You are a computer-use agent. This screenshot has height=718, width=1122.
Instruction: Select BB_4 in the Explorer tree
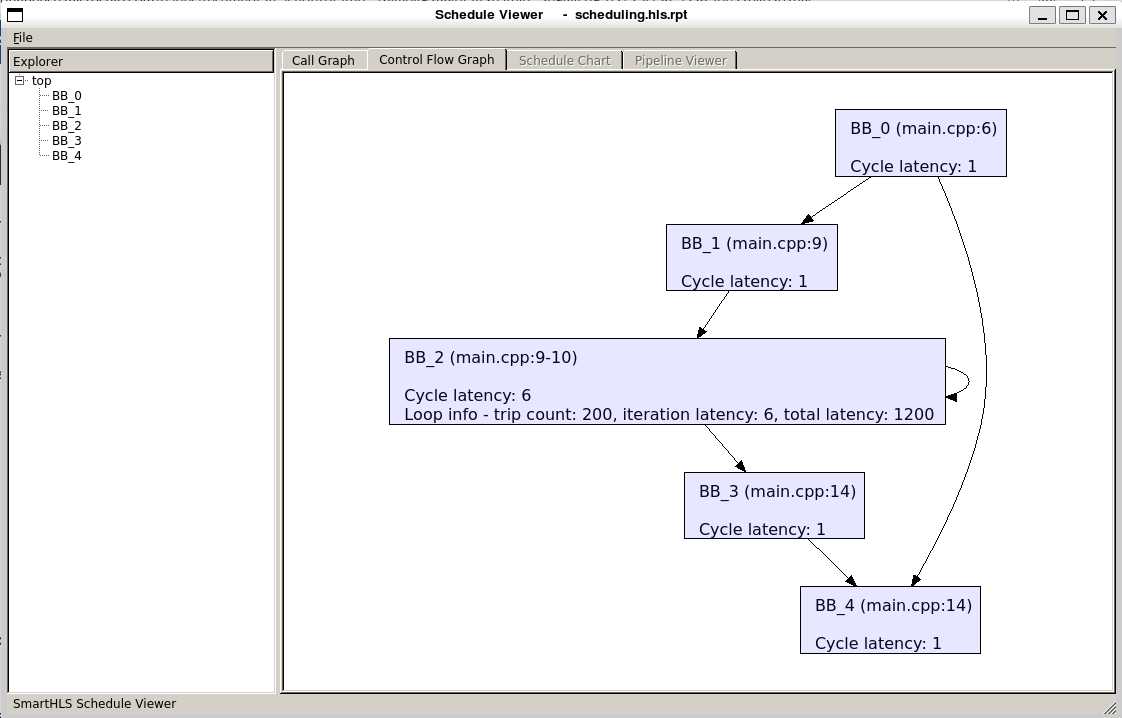point(66,156)
